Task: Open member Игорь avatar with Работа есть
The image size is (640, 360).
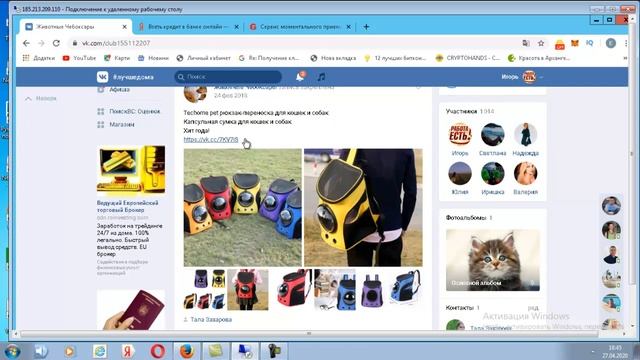Action: [460, 134]
